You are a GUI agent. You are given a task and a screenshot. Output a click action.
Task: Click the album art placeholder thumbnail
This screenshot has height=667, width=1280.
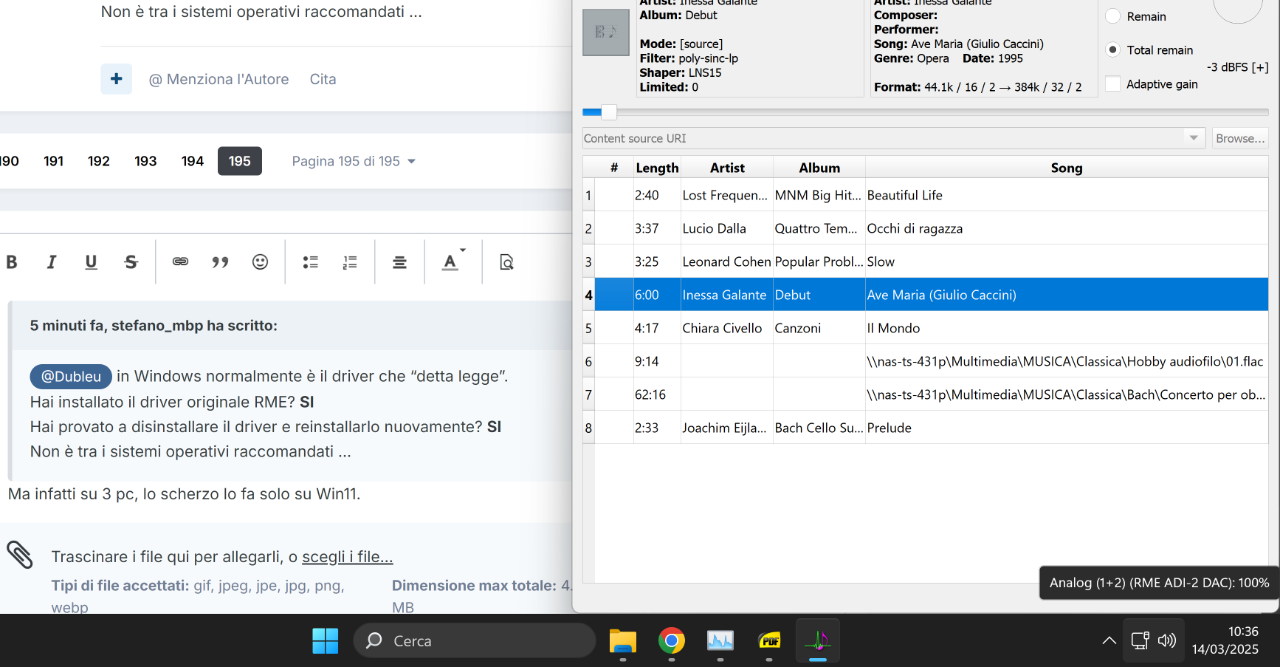(606, 32)
